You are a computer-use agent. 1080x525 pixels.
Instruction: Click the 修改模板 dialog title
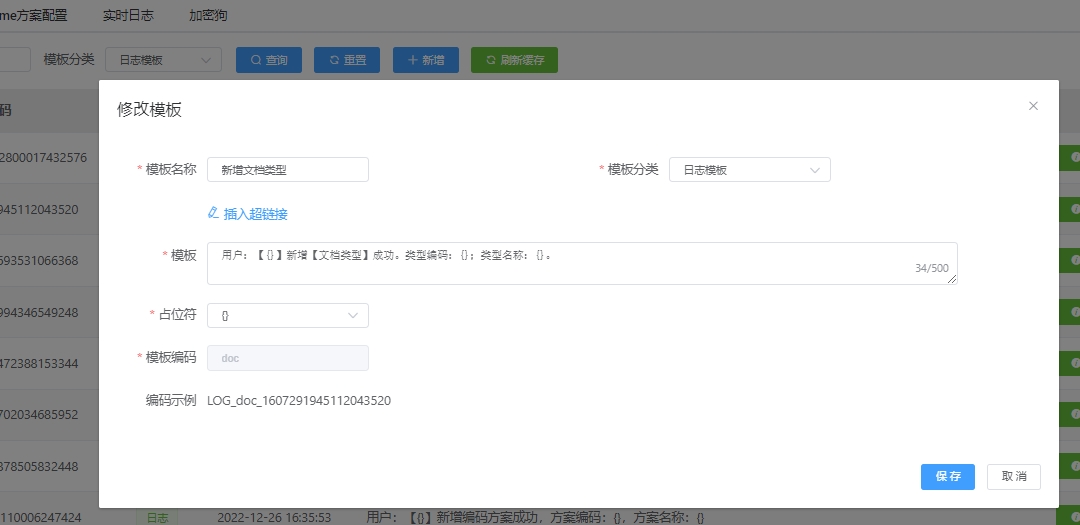pyautogui.click(x=149, y=110)
